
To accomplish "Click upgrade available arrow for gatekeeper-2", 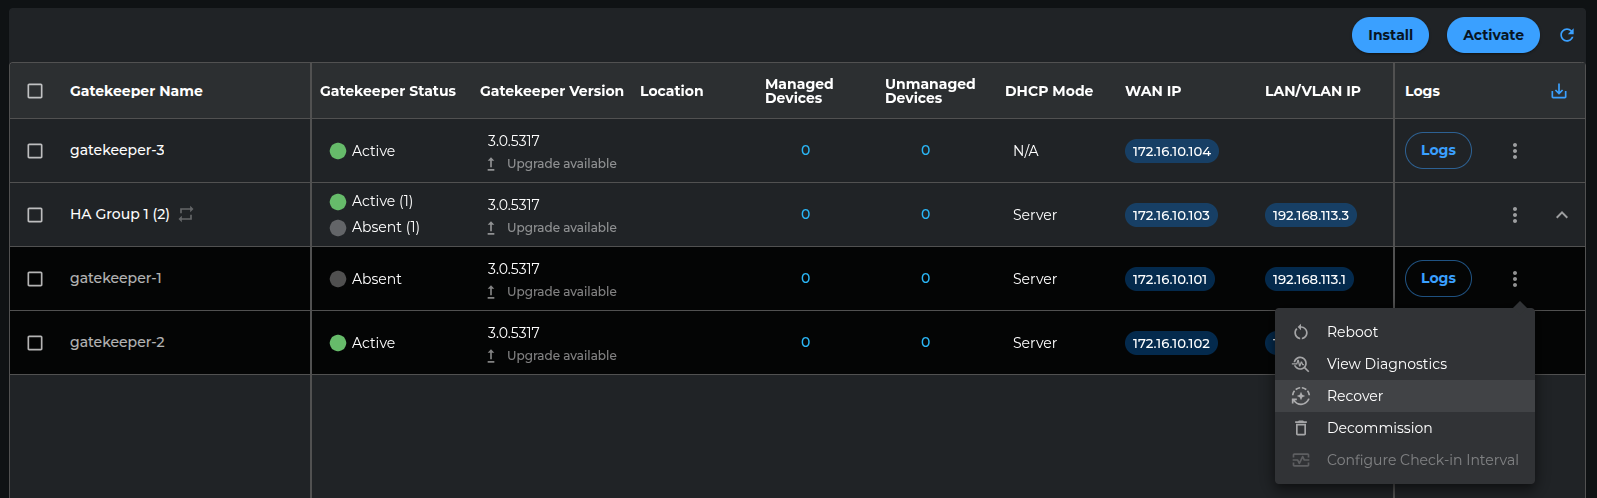I will (x=491, y=356).
